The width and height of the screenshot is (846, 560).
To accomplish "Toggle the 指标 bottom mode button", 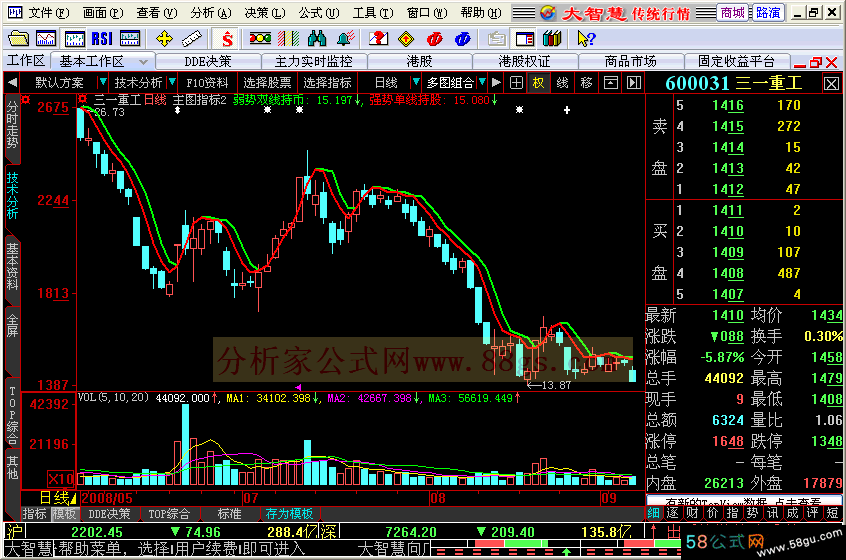I will coord(35,514).
